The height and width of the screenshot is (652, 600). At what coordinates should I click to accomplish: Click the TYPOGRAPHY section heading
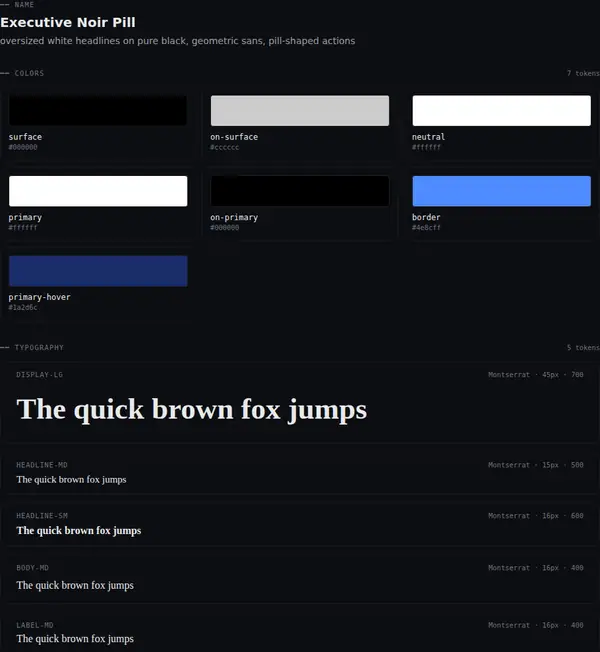[x=39, y=348]
